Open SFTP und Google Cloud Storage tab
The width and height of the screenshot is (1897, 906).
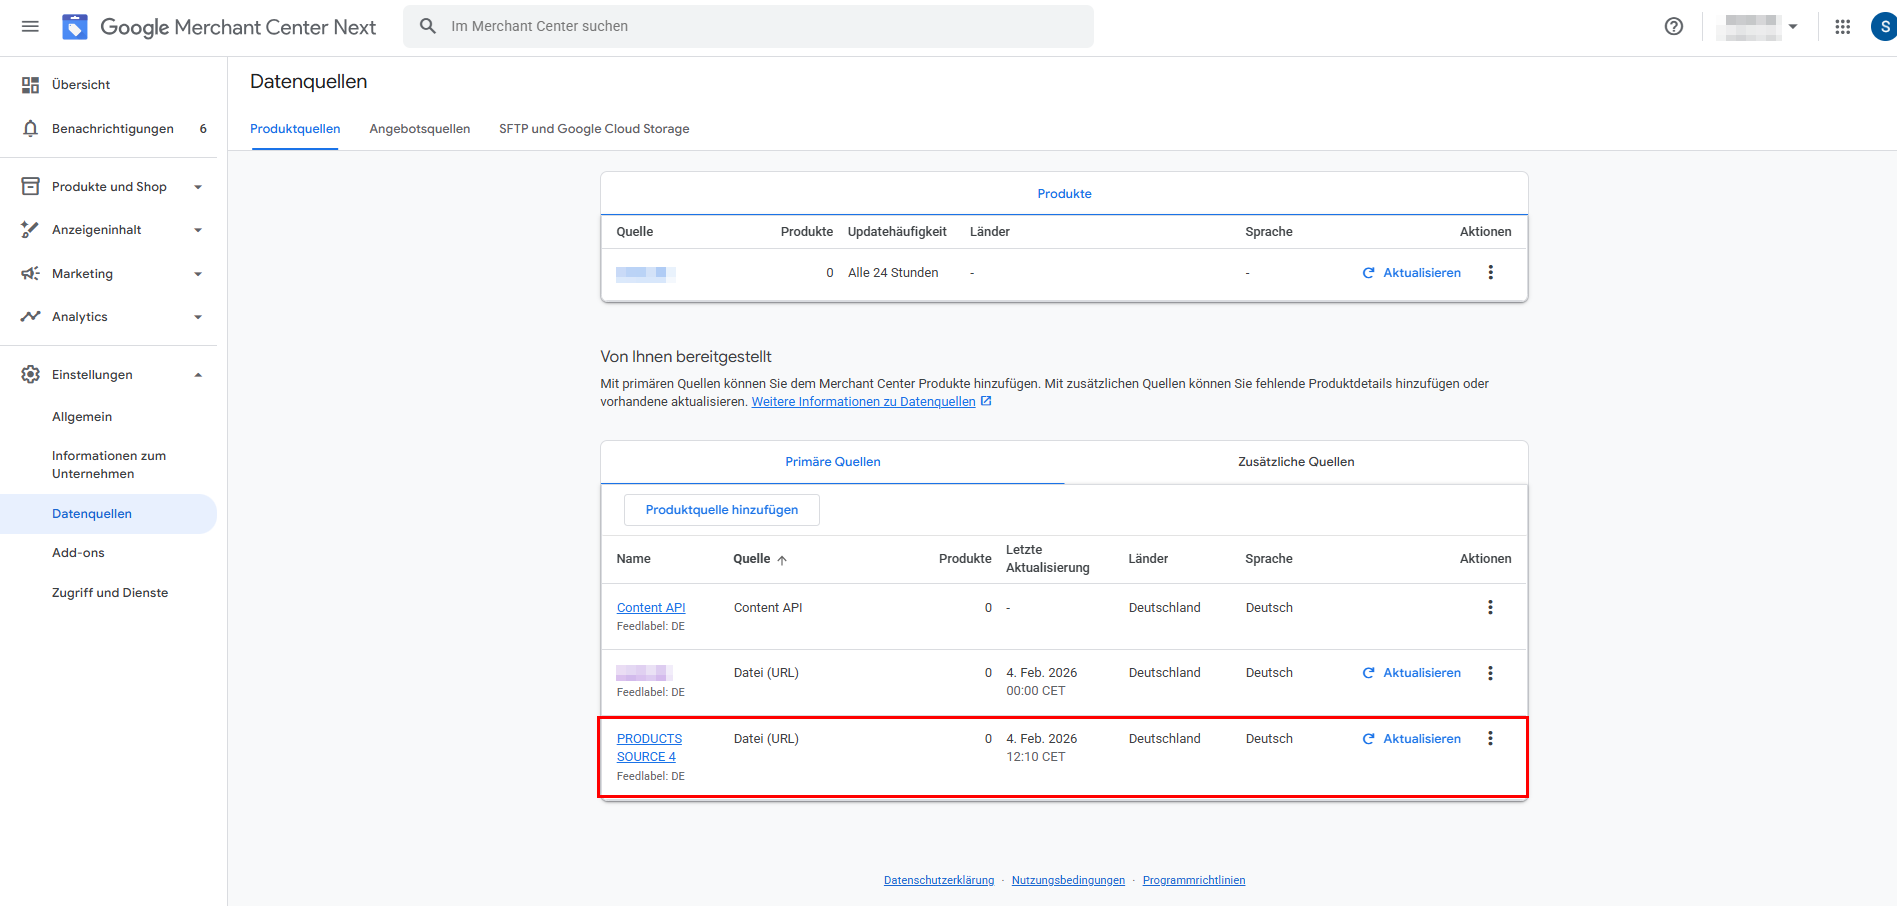pyautogui.click(x=594, y=129)
